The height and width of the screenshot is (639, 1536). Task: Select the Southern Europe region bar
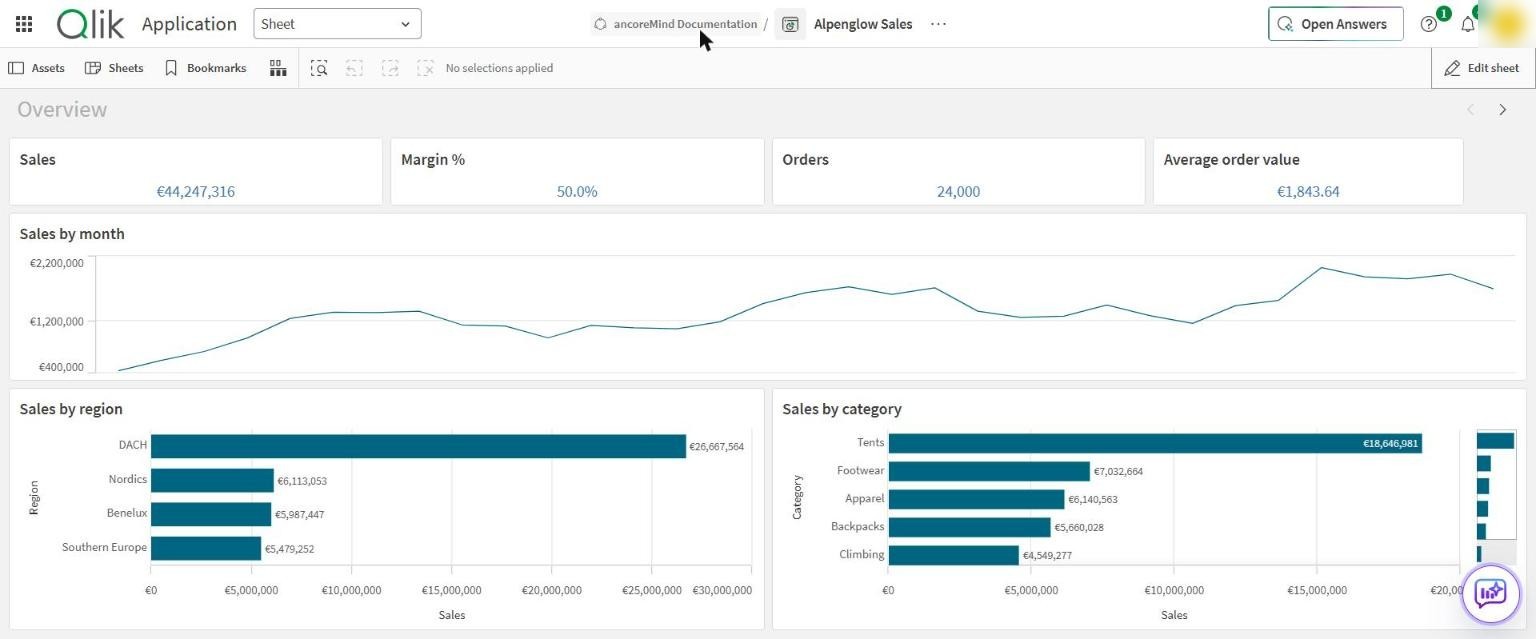click(206, 548)
